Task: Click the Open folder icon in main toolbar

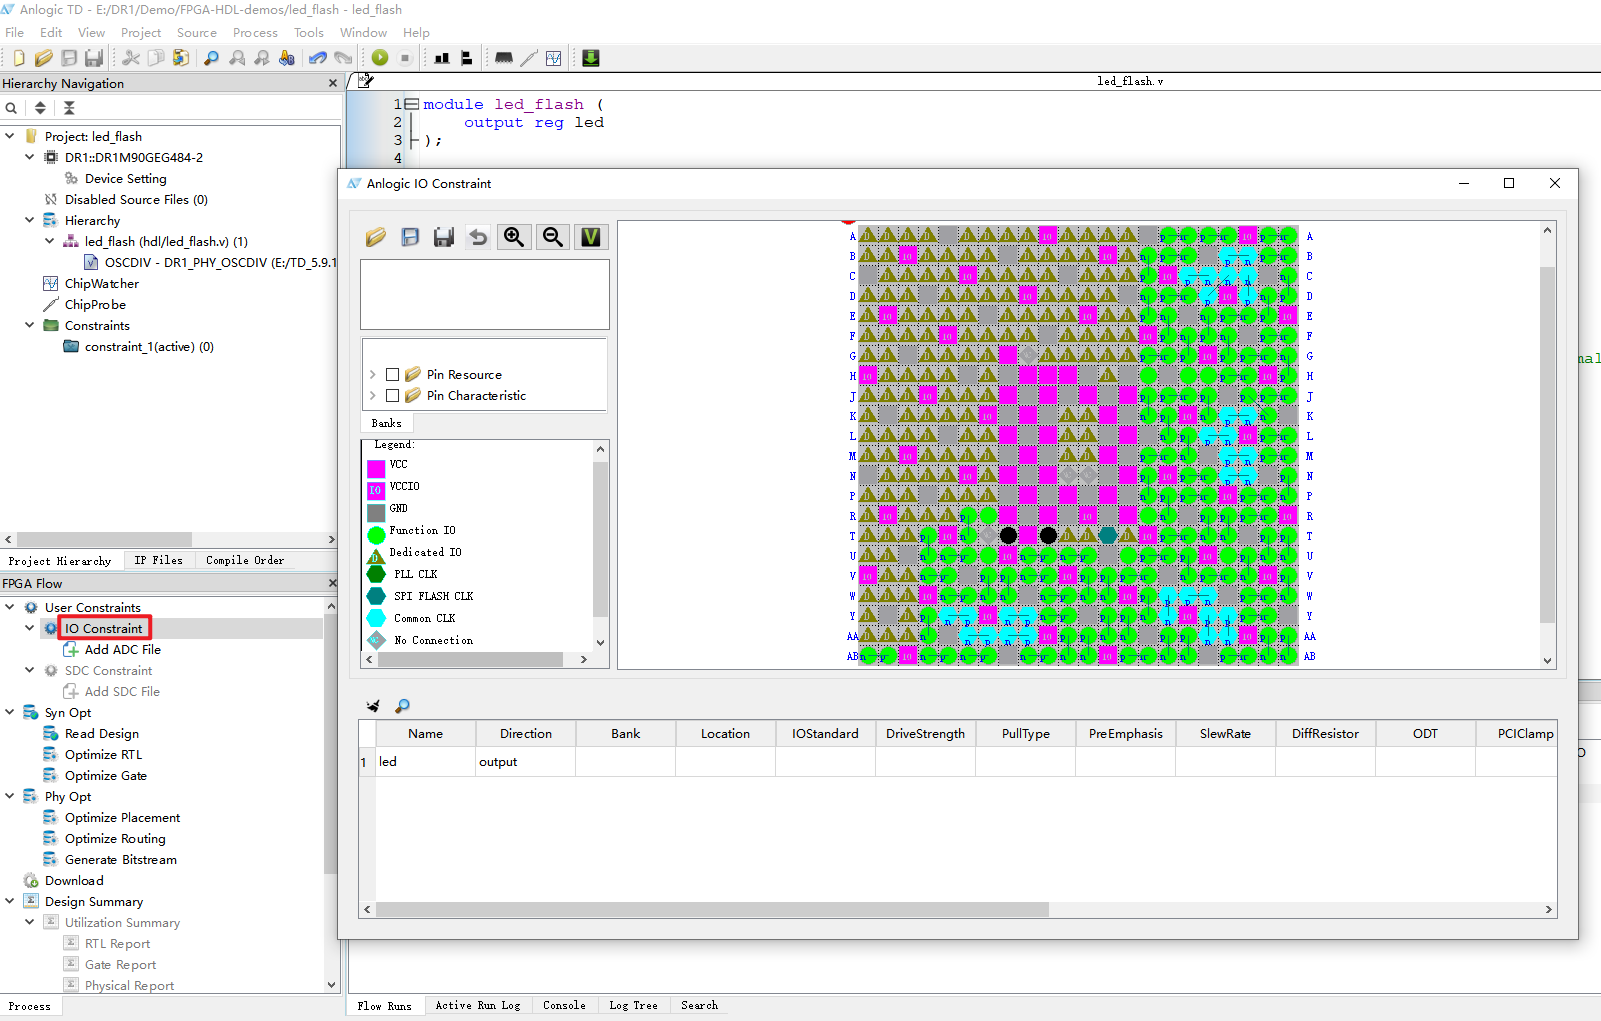Action: pos(44,58)
